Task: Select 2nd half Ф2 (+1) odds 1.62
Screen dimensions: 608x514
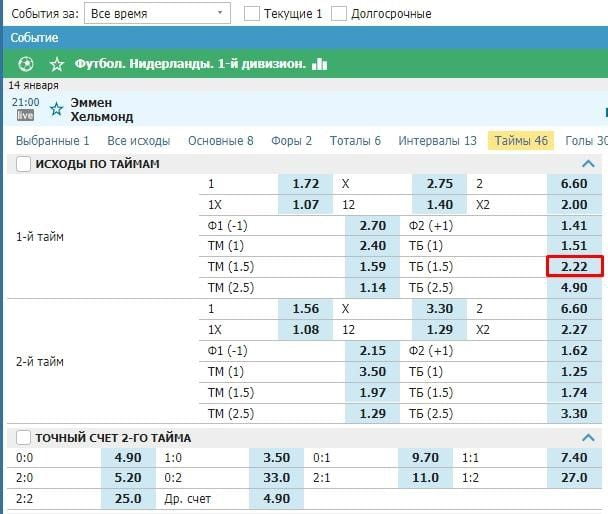Action: pyautogui.click(x=574, y=350)
